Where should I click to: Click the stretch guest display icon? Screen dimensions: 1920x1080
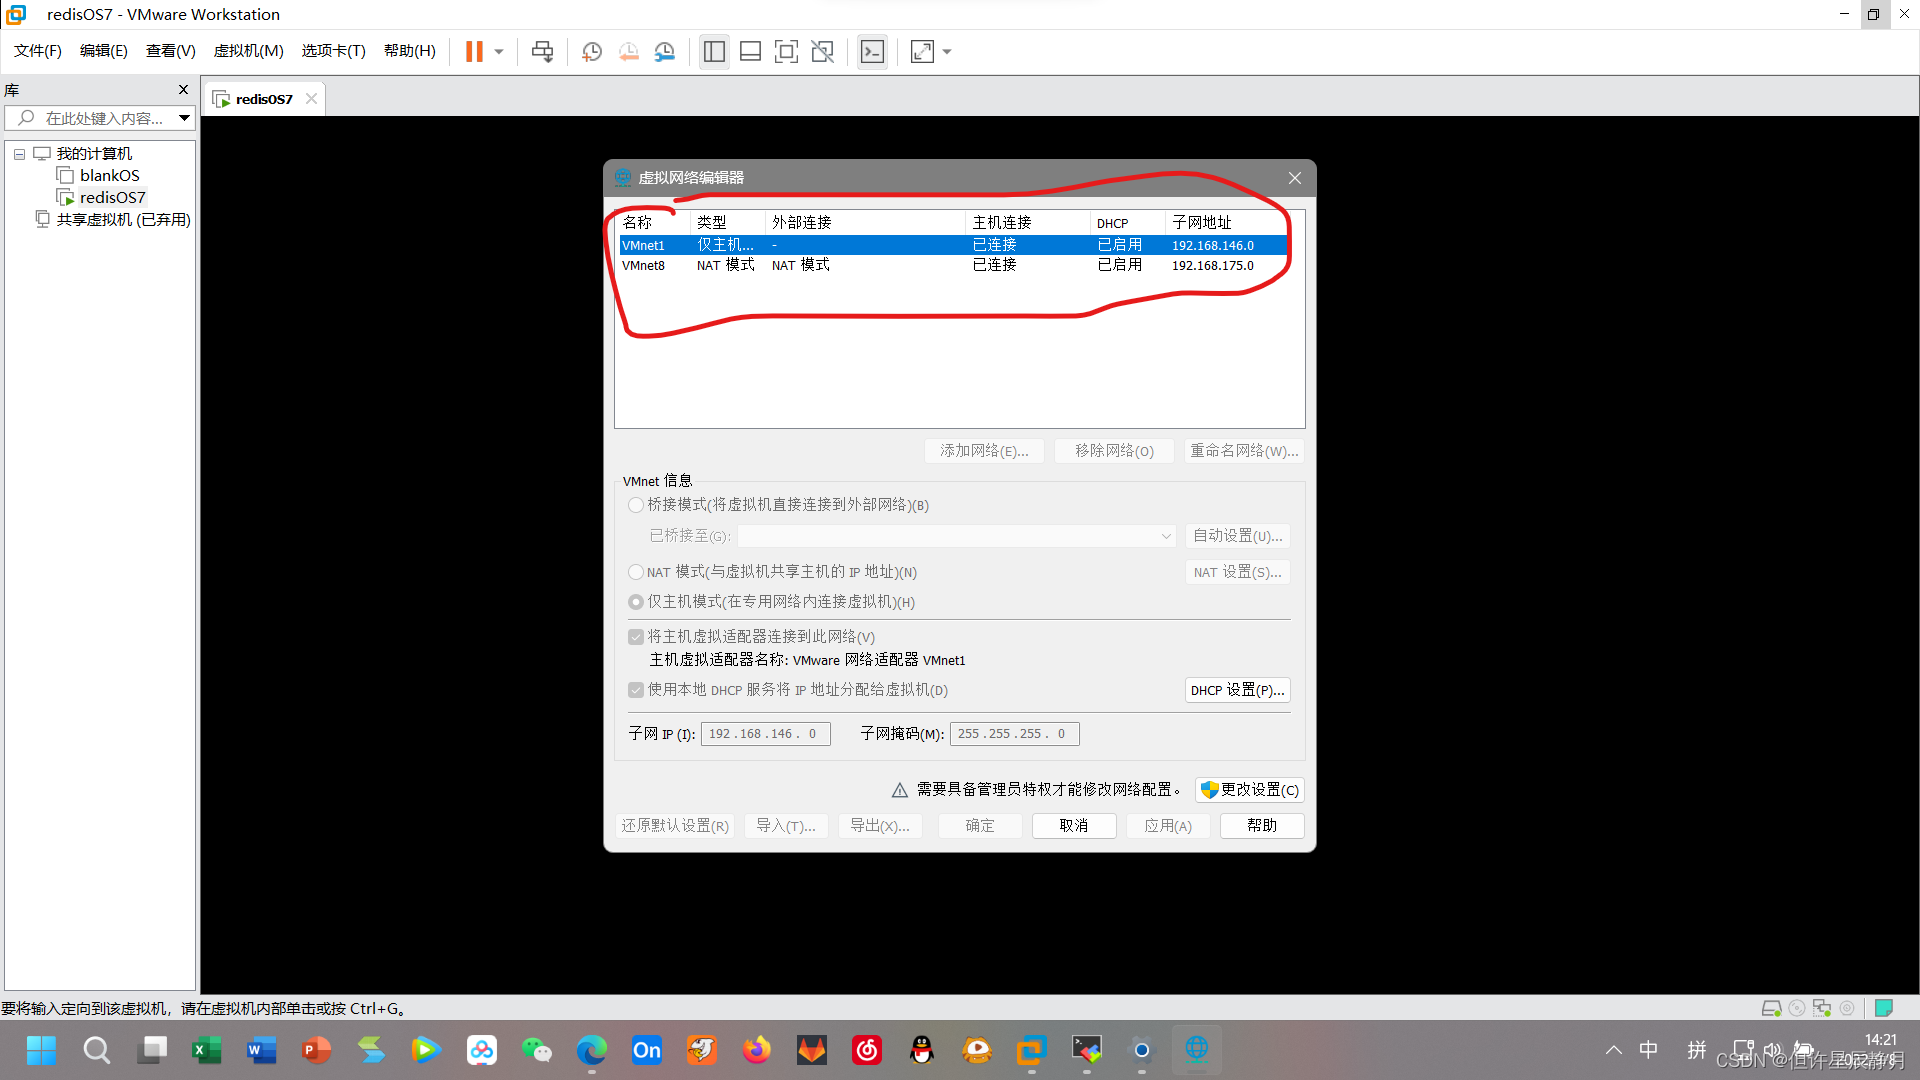point(922,51)
